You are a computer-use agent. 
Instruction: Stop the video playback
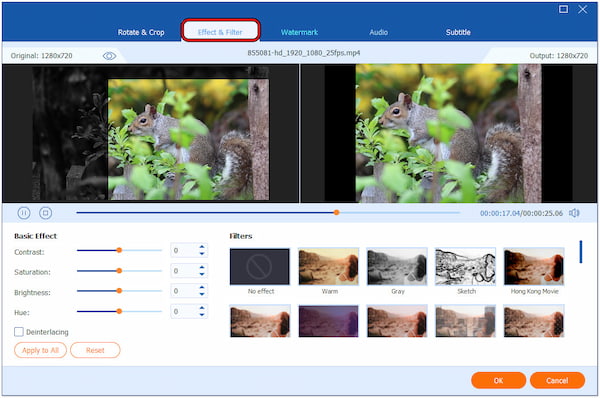point(46,213)
